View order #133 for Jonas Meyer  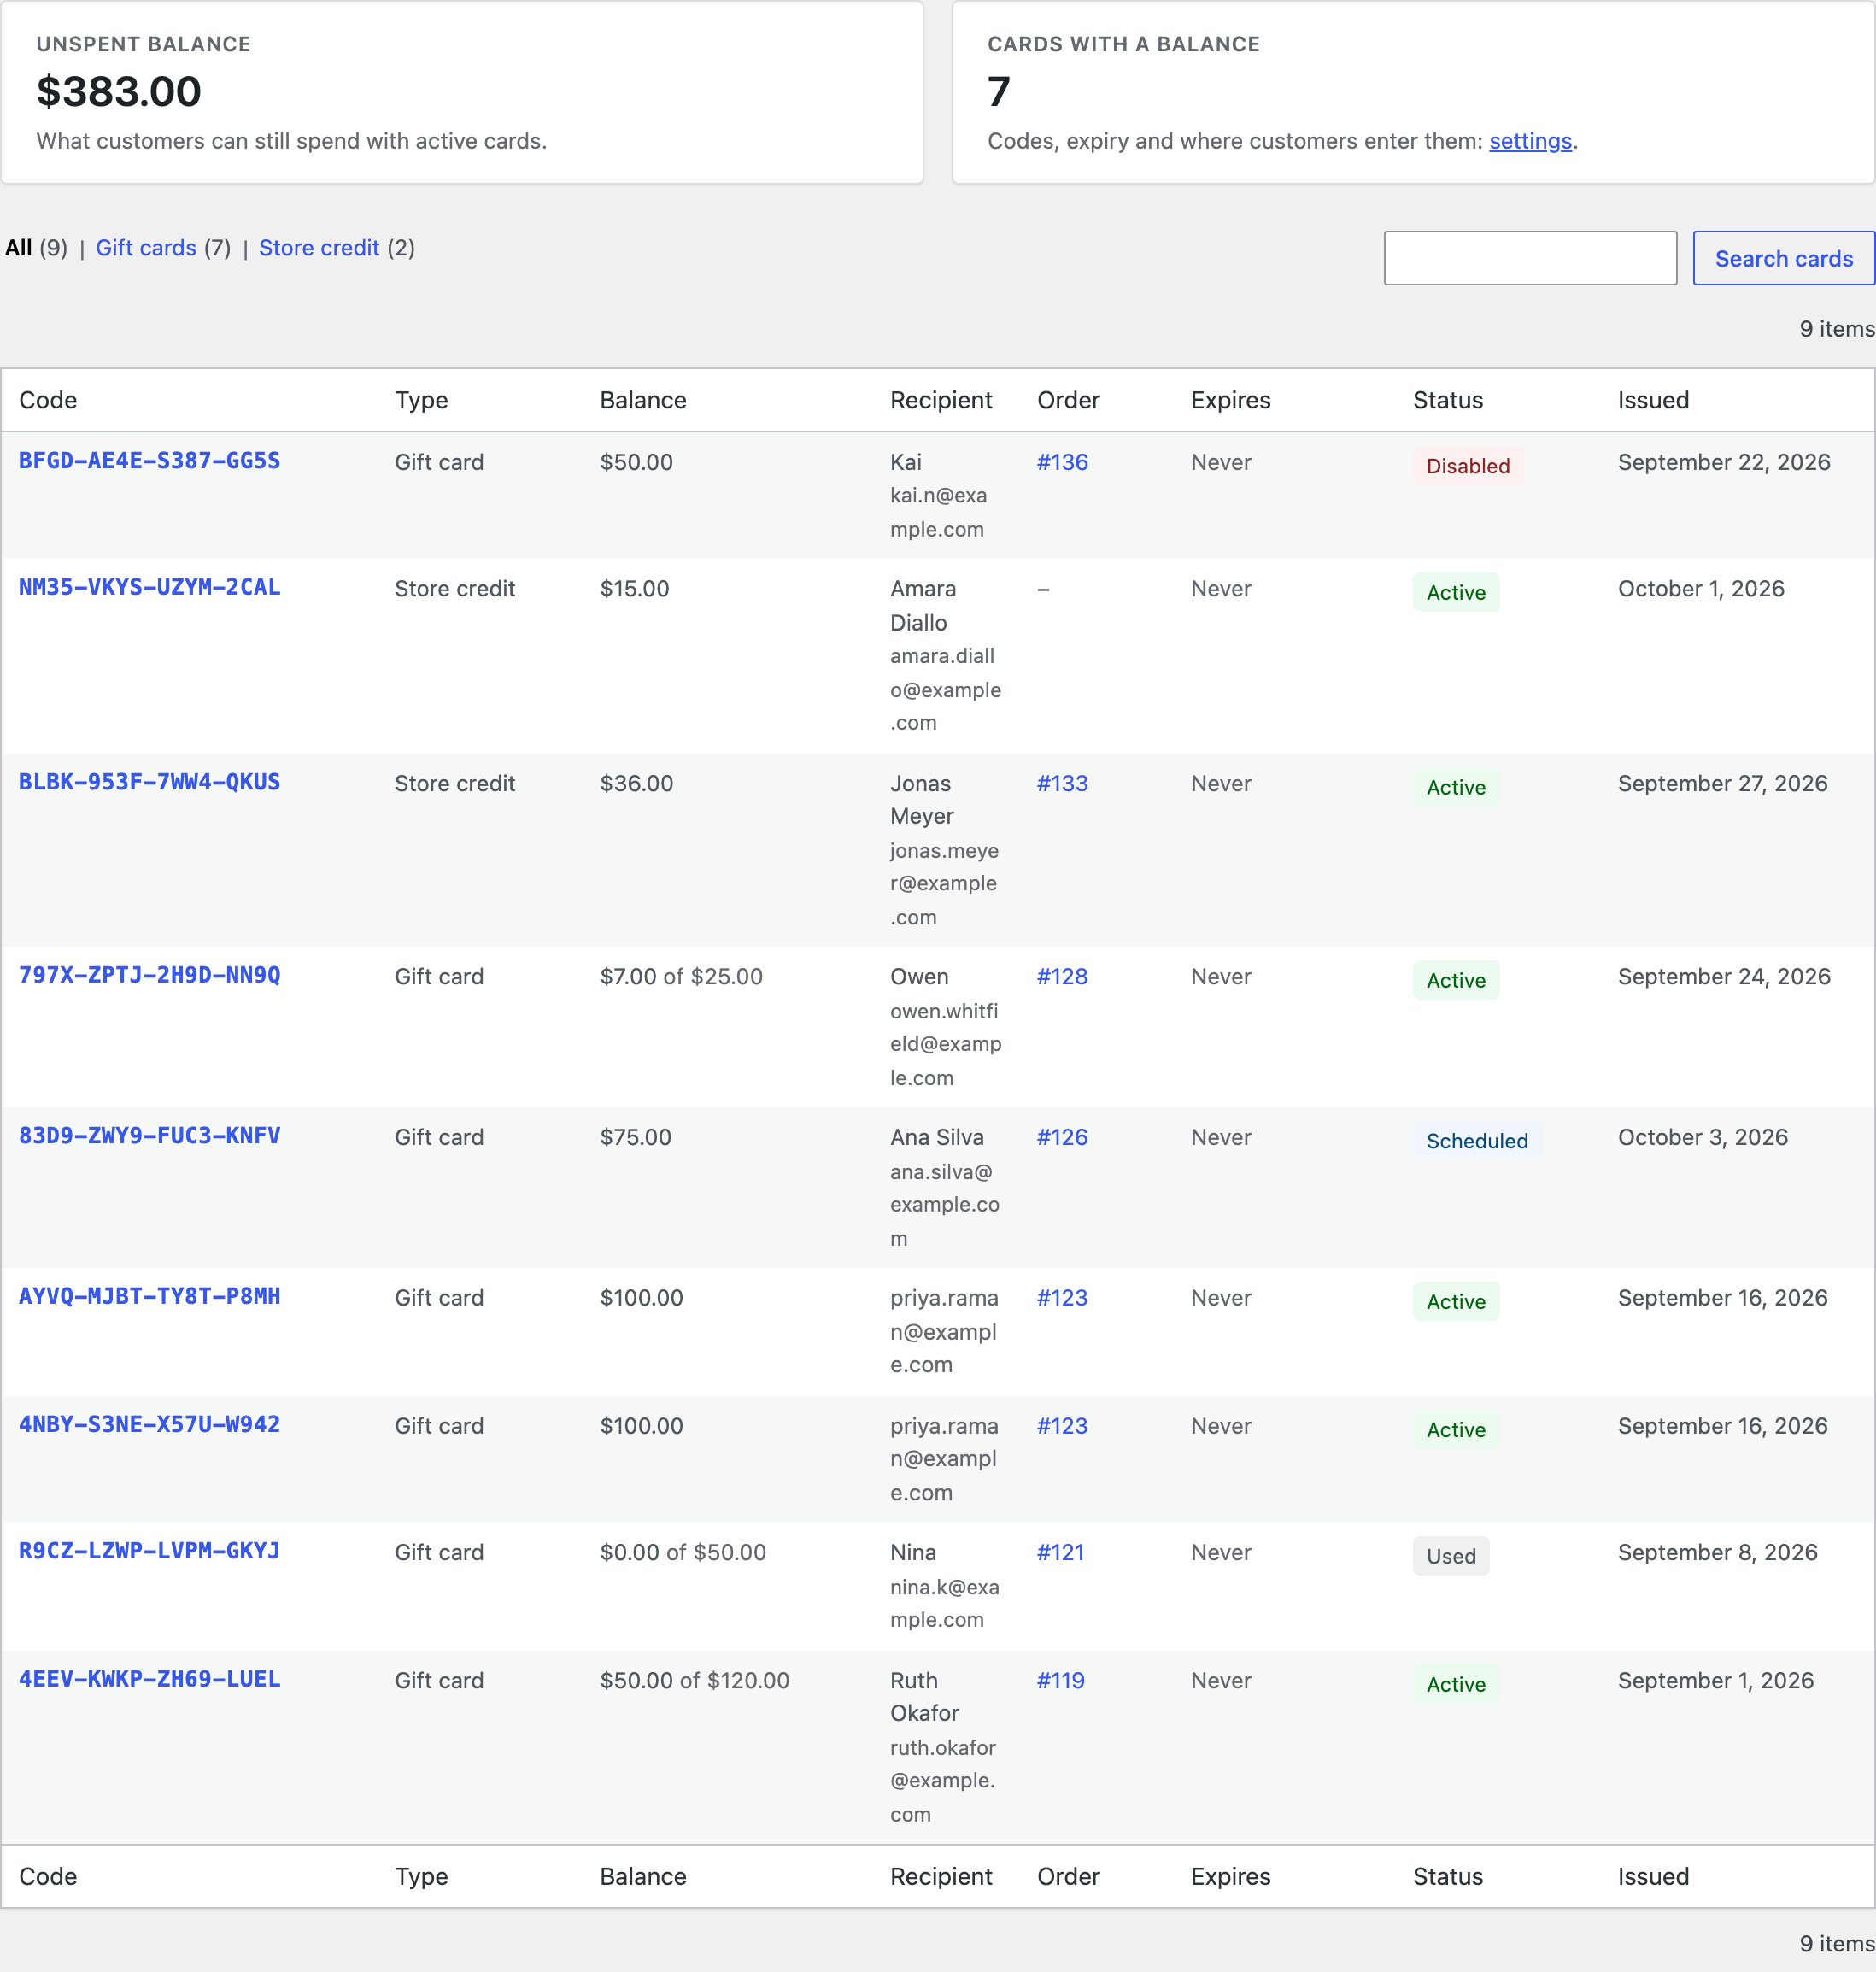(x=1062, y=783)
